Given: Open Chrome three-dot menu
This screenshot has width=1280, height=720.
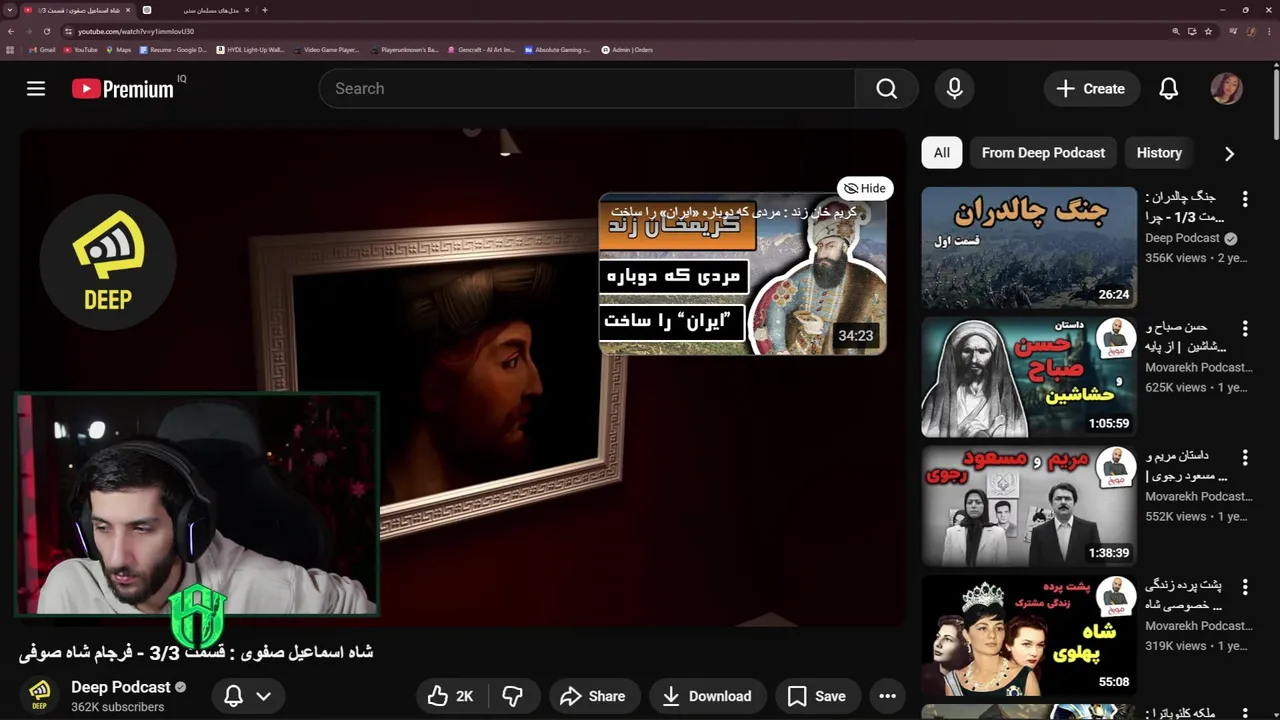Looking at the screenshot, I should point(1268,31).
